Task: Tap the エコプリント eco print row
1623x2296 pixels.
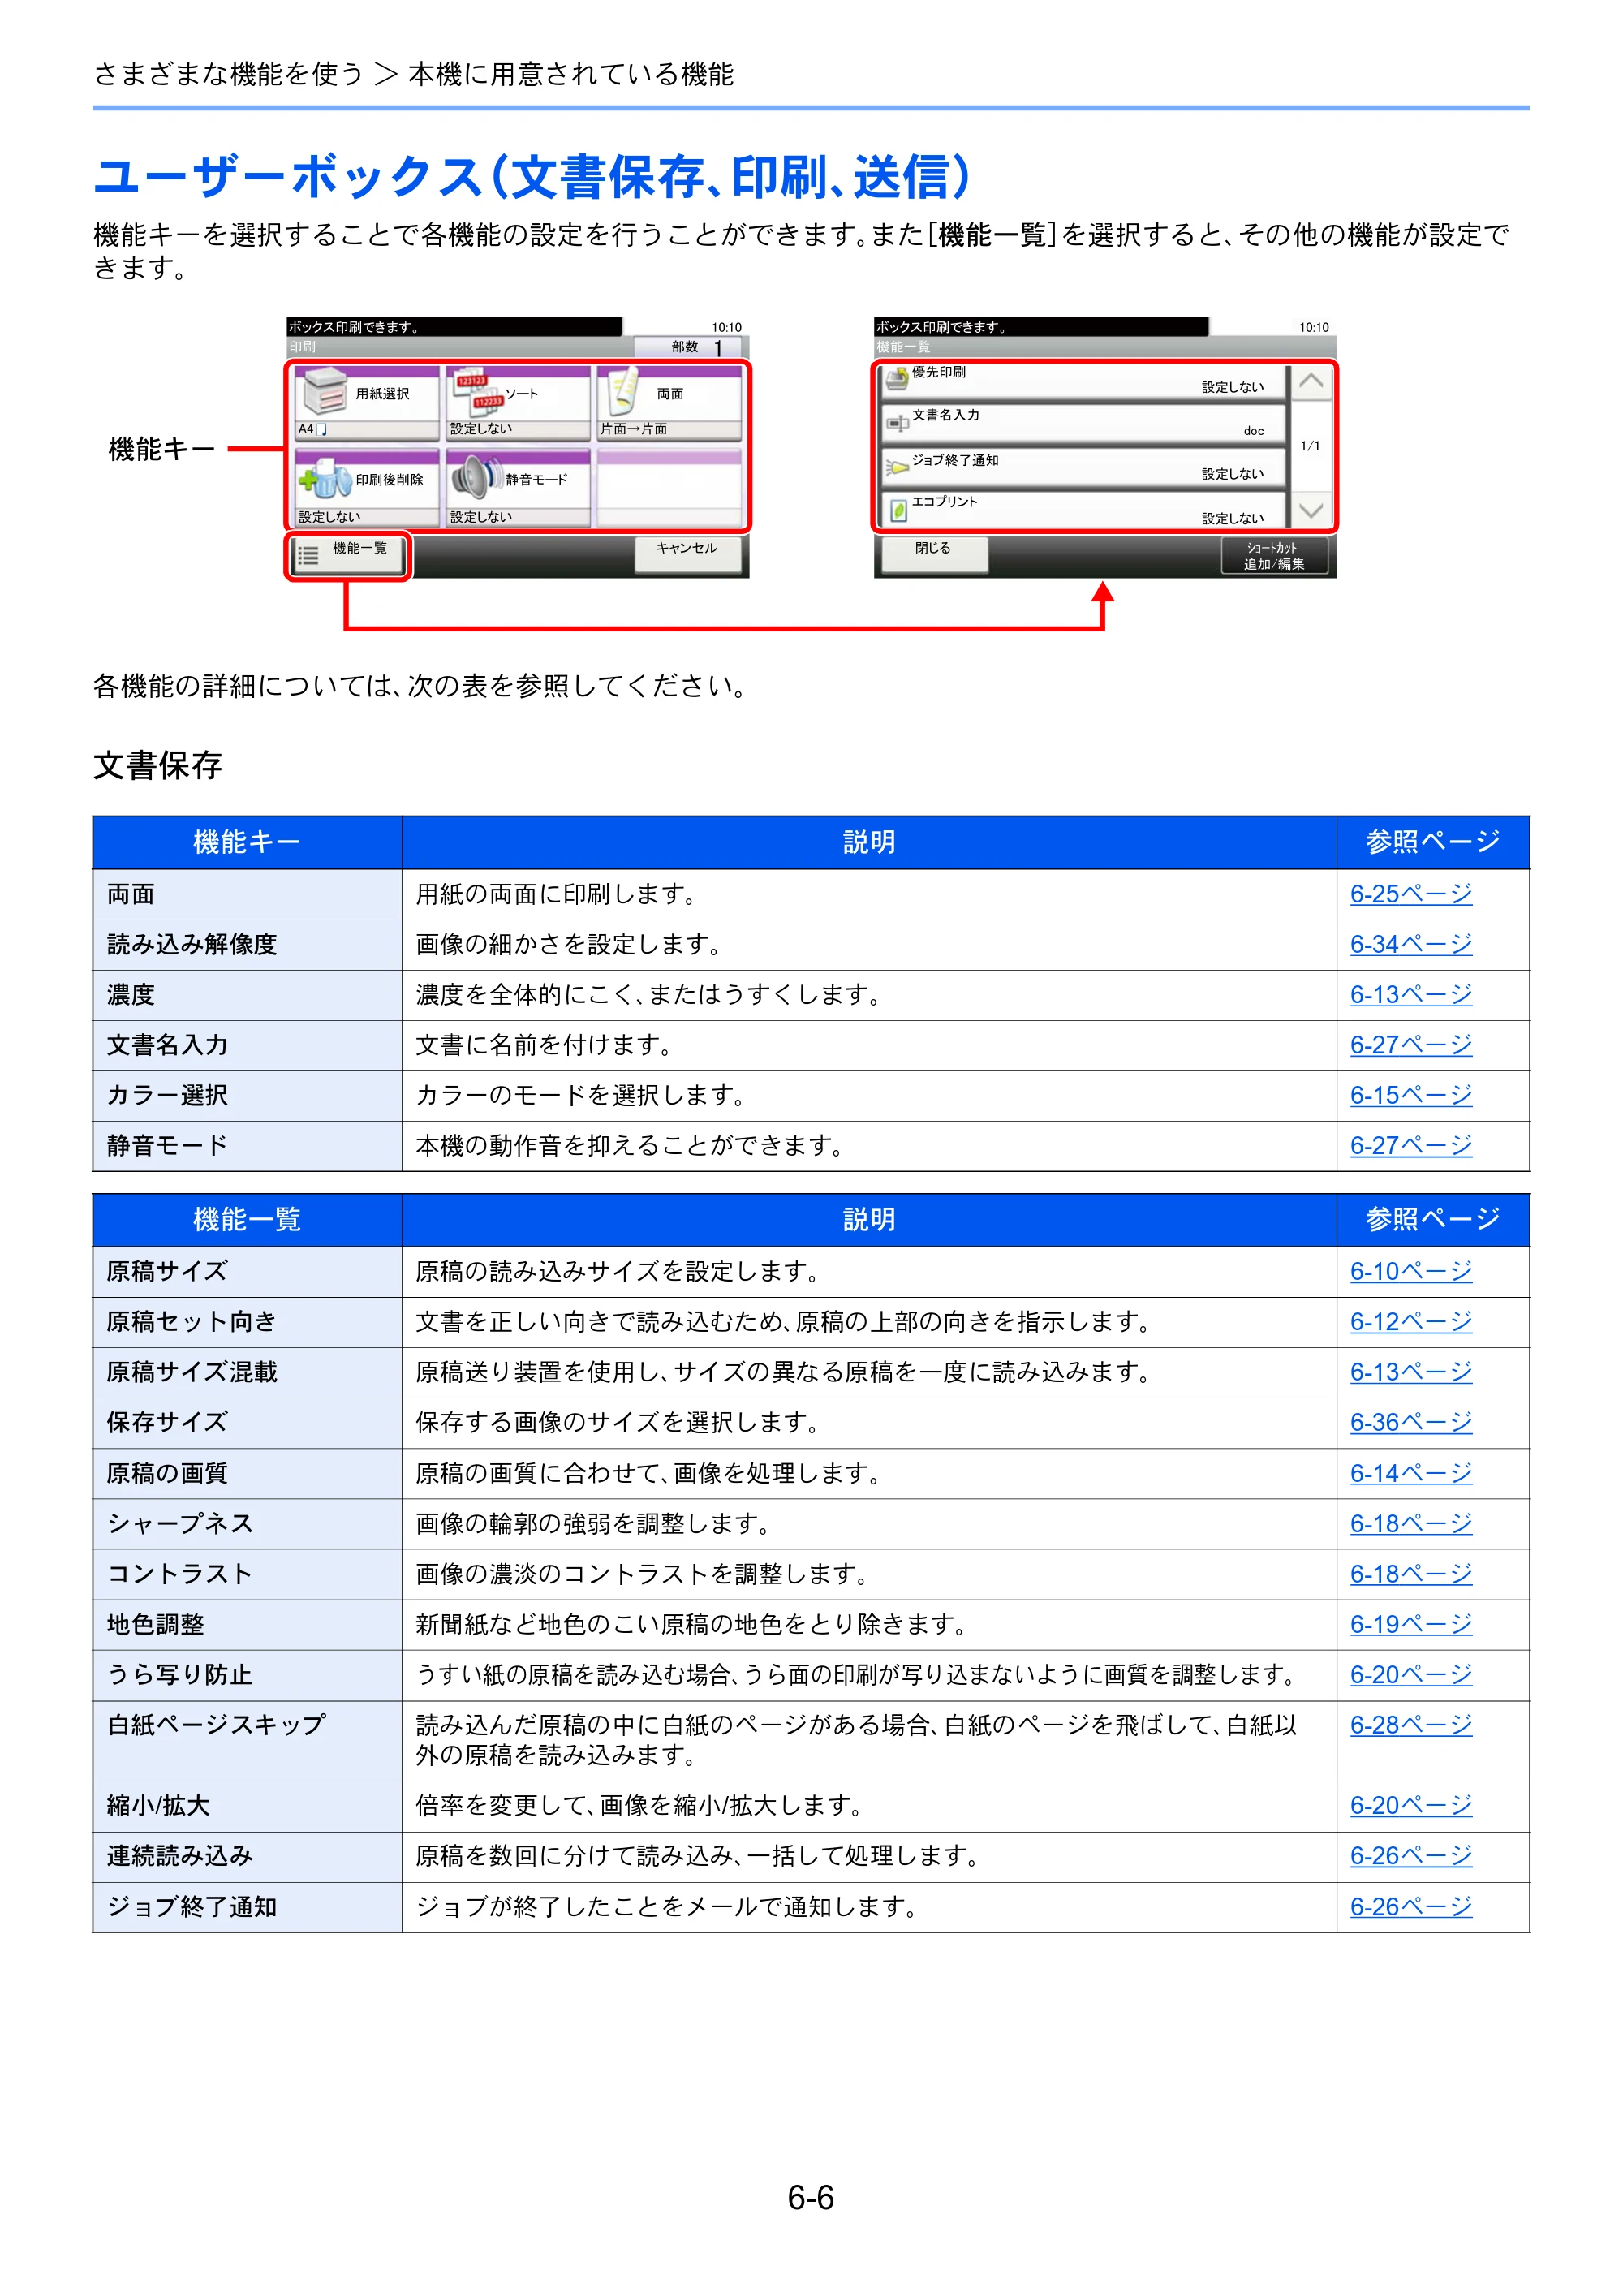Action: pos(1082,509)
